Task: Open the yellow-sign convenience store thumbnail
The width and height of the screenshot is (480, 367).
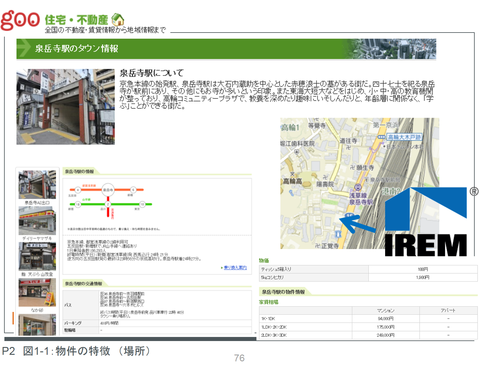Action: click(37, 221)
